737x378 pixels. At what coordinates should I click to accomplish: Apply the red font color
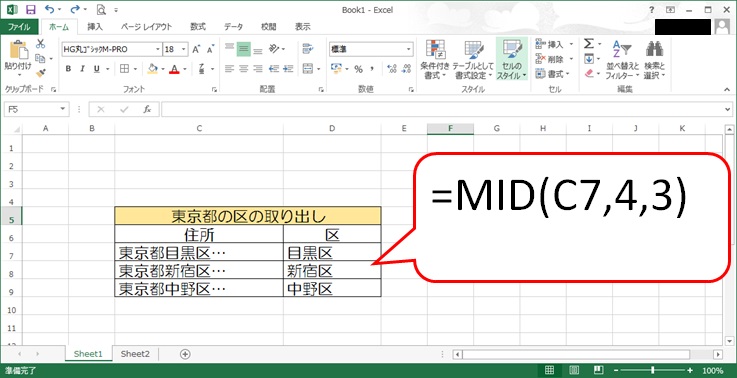[x=174, y=69]
